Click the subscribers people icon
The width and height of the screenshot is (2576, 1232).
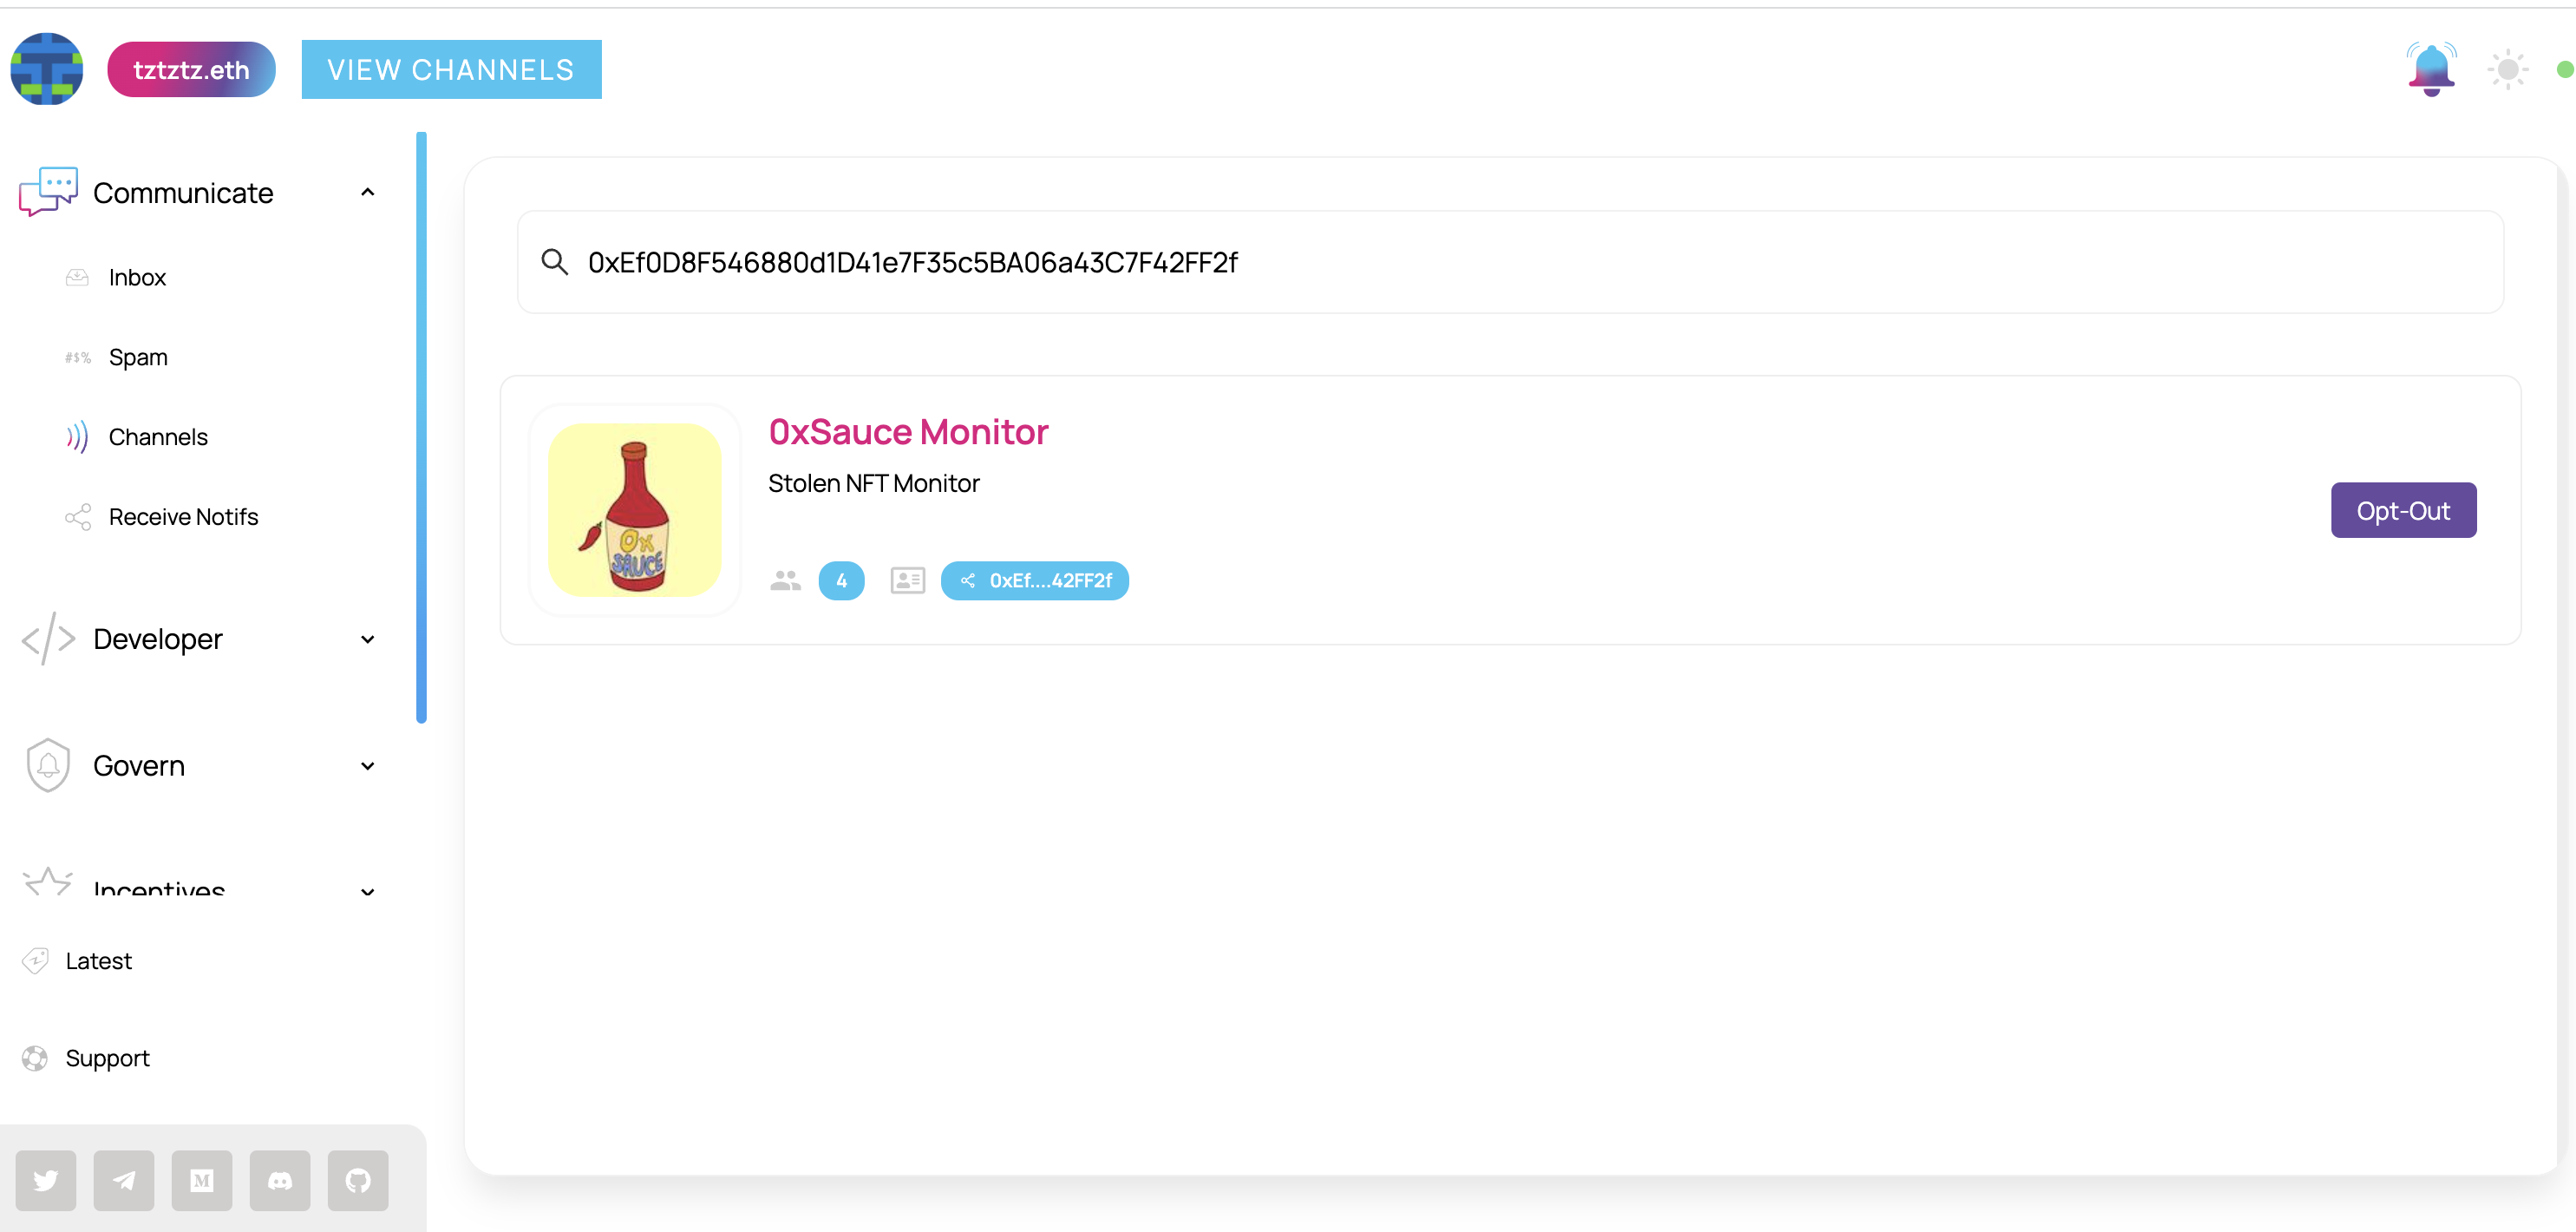(x=786, y=580)
